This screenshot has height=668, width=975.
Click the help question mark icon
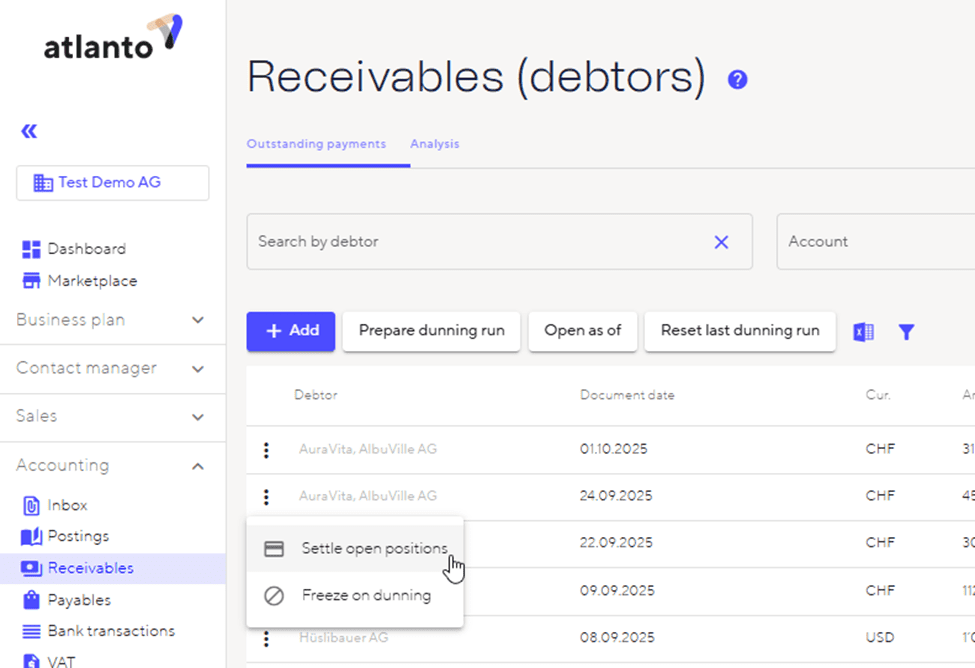(x=737, y=80)
